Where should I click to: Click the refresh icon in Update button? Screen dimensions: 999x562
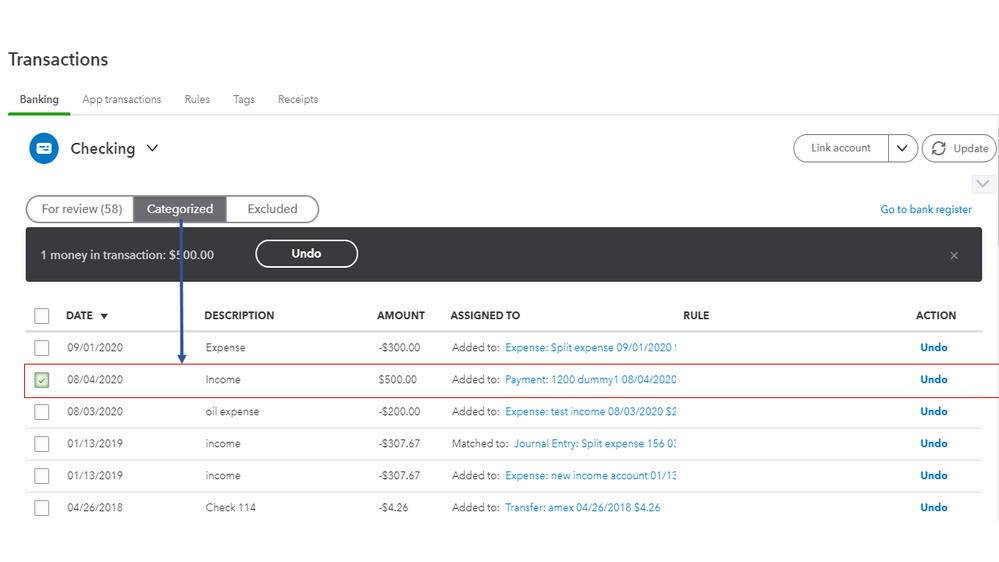938,148
